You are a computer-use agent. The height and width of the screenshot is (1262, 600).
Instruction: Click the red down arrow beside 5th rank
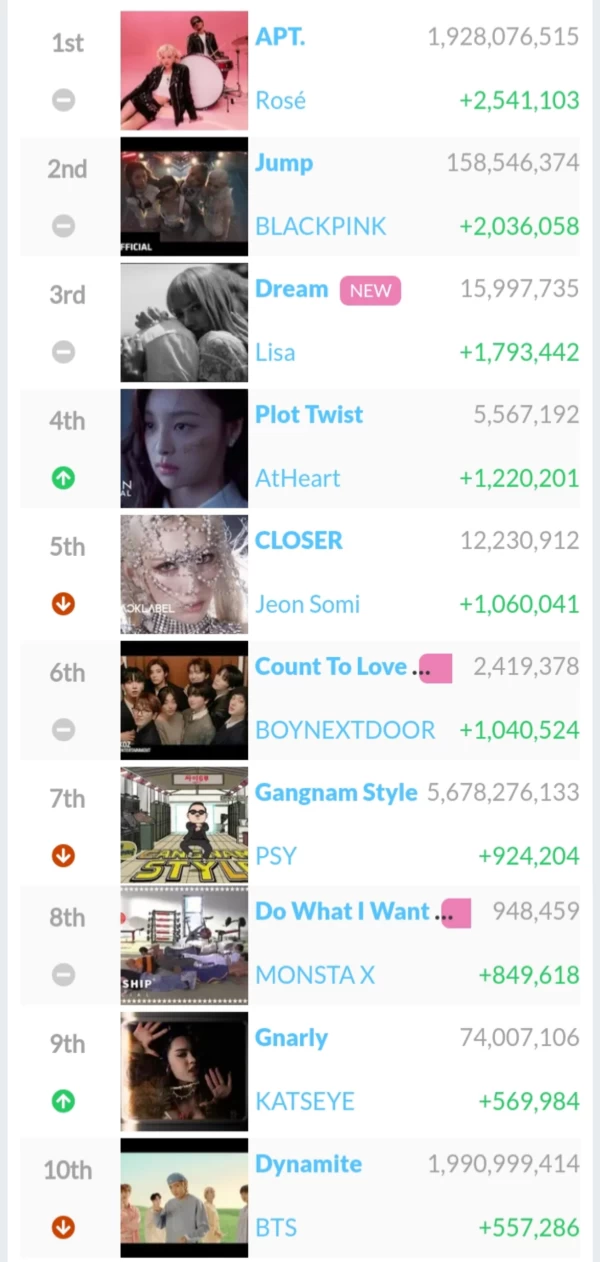click(x=63, y=604)
